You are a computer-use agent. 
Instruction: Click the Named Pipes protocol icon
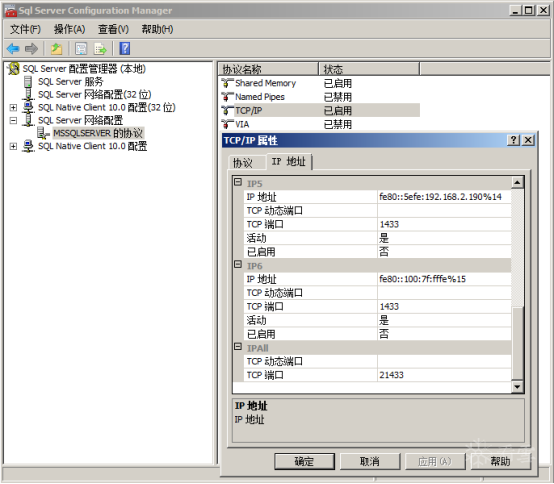pos(227,97)
